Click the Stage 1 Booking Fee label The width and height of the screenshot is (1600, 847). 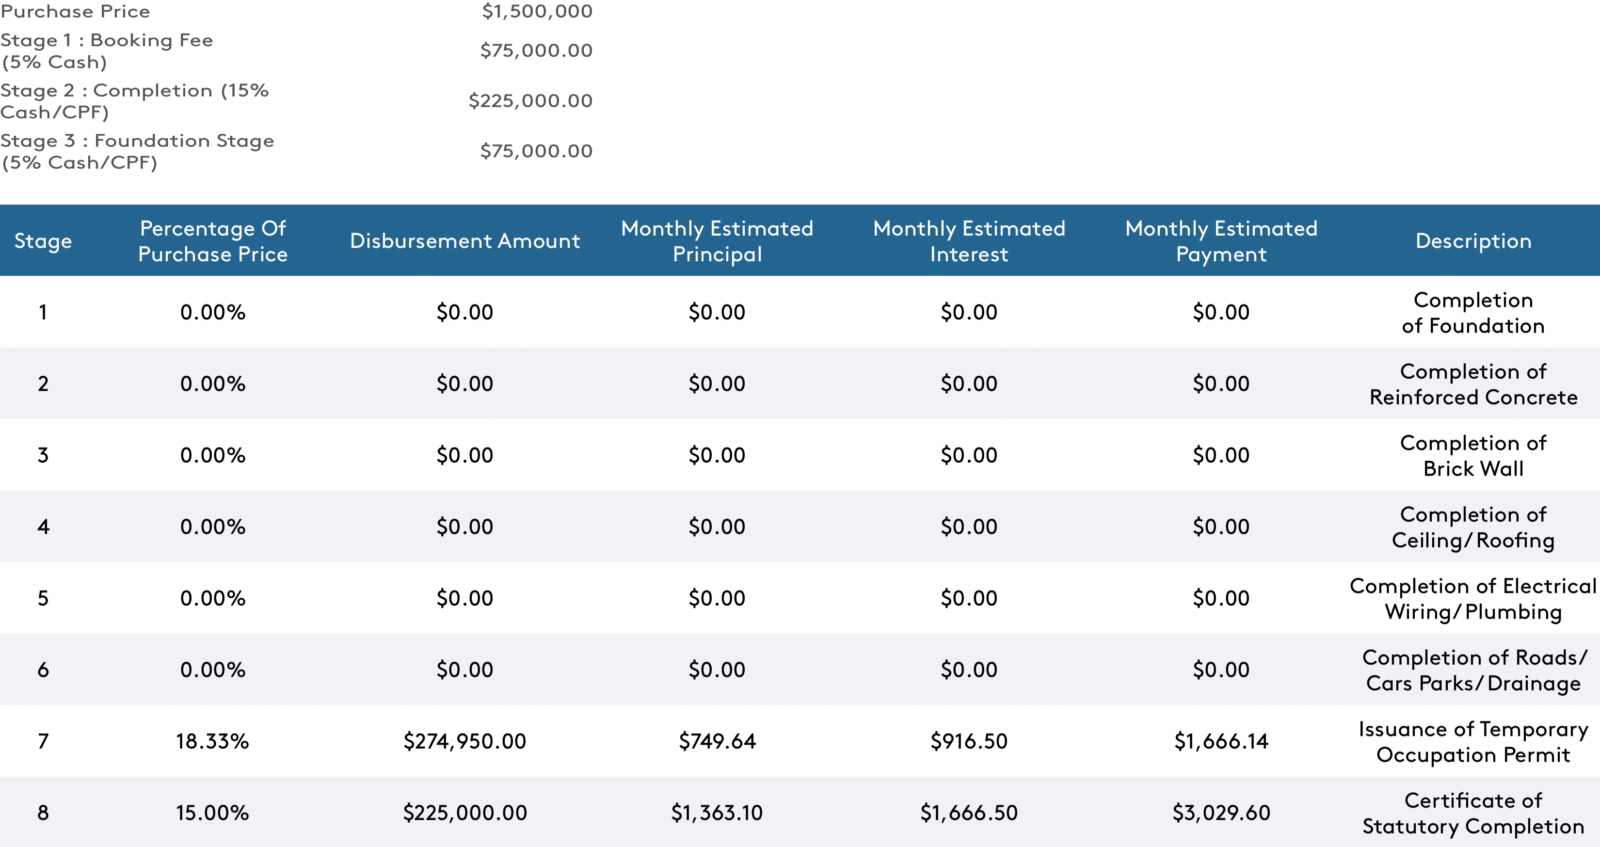107,51
